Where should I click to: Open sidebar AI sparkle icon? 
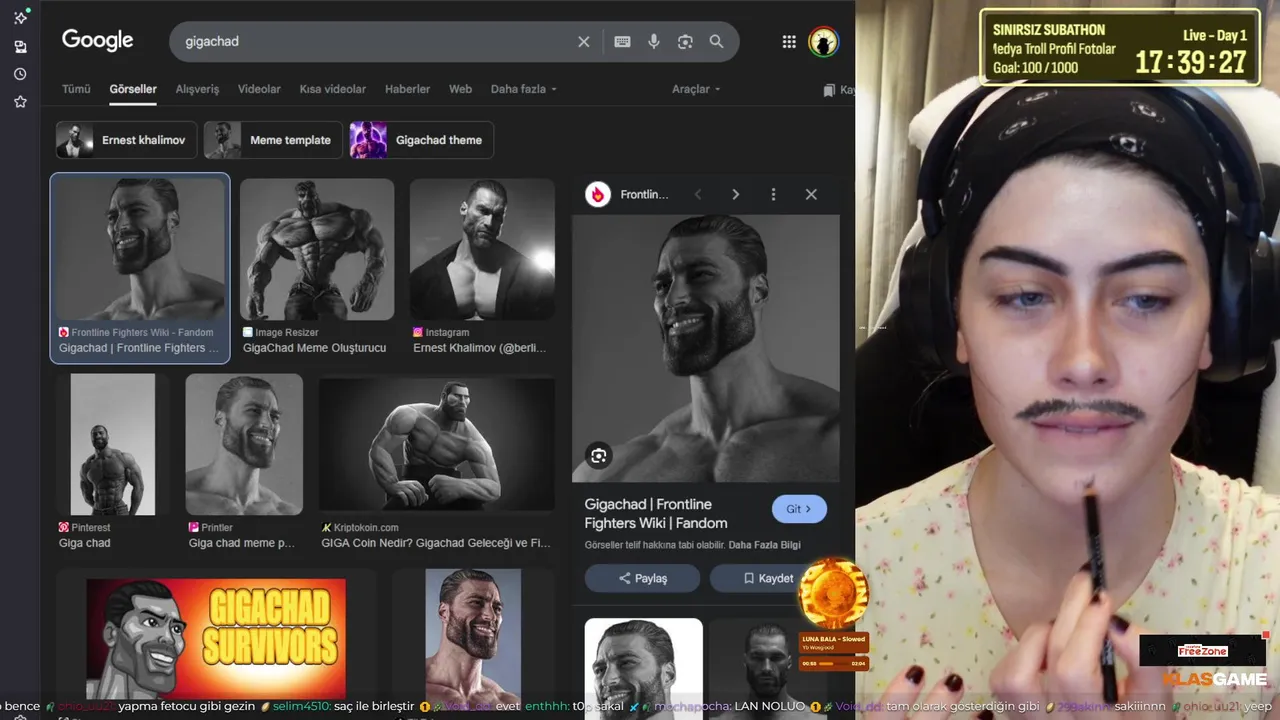20,17
